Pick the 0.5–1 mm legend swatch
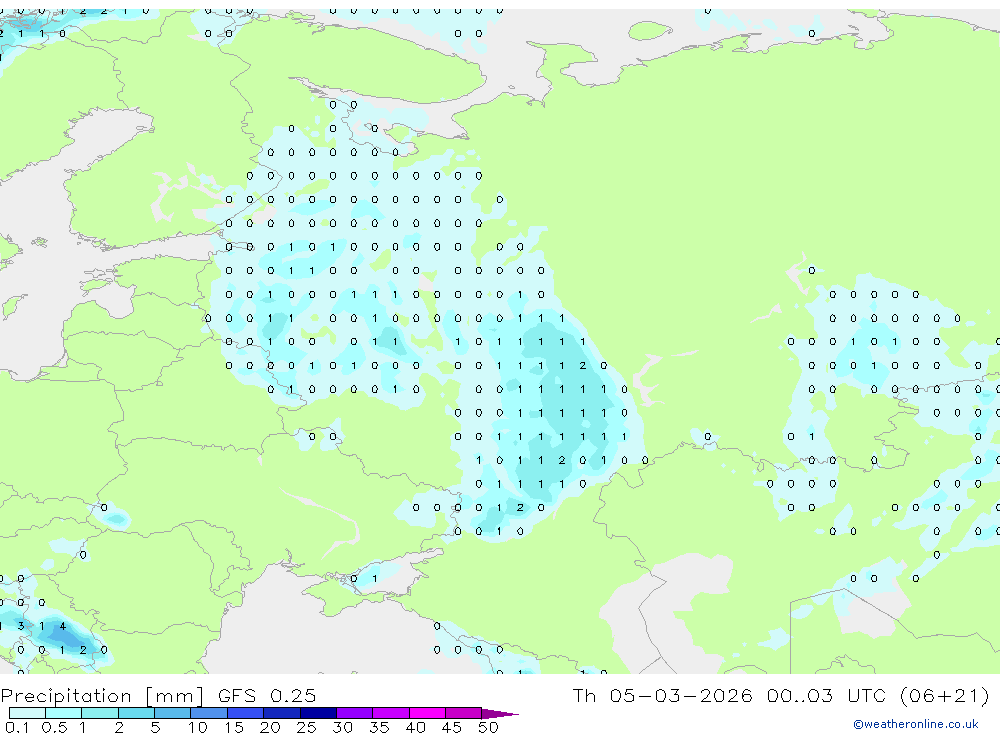This screenshot has height=733, width=1000. pyautogui.click(x=64, y=713)
